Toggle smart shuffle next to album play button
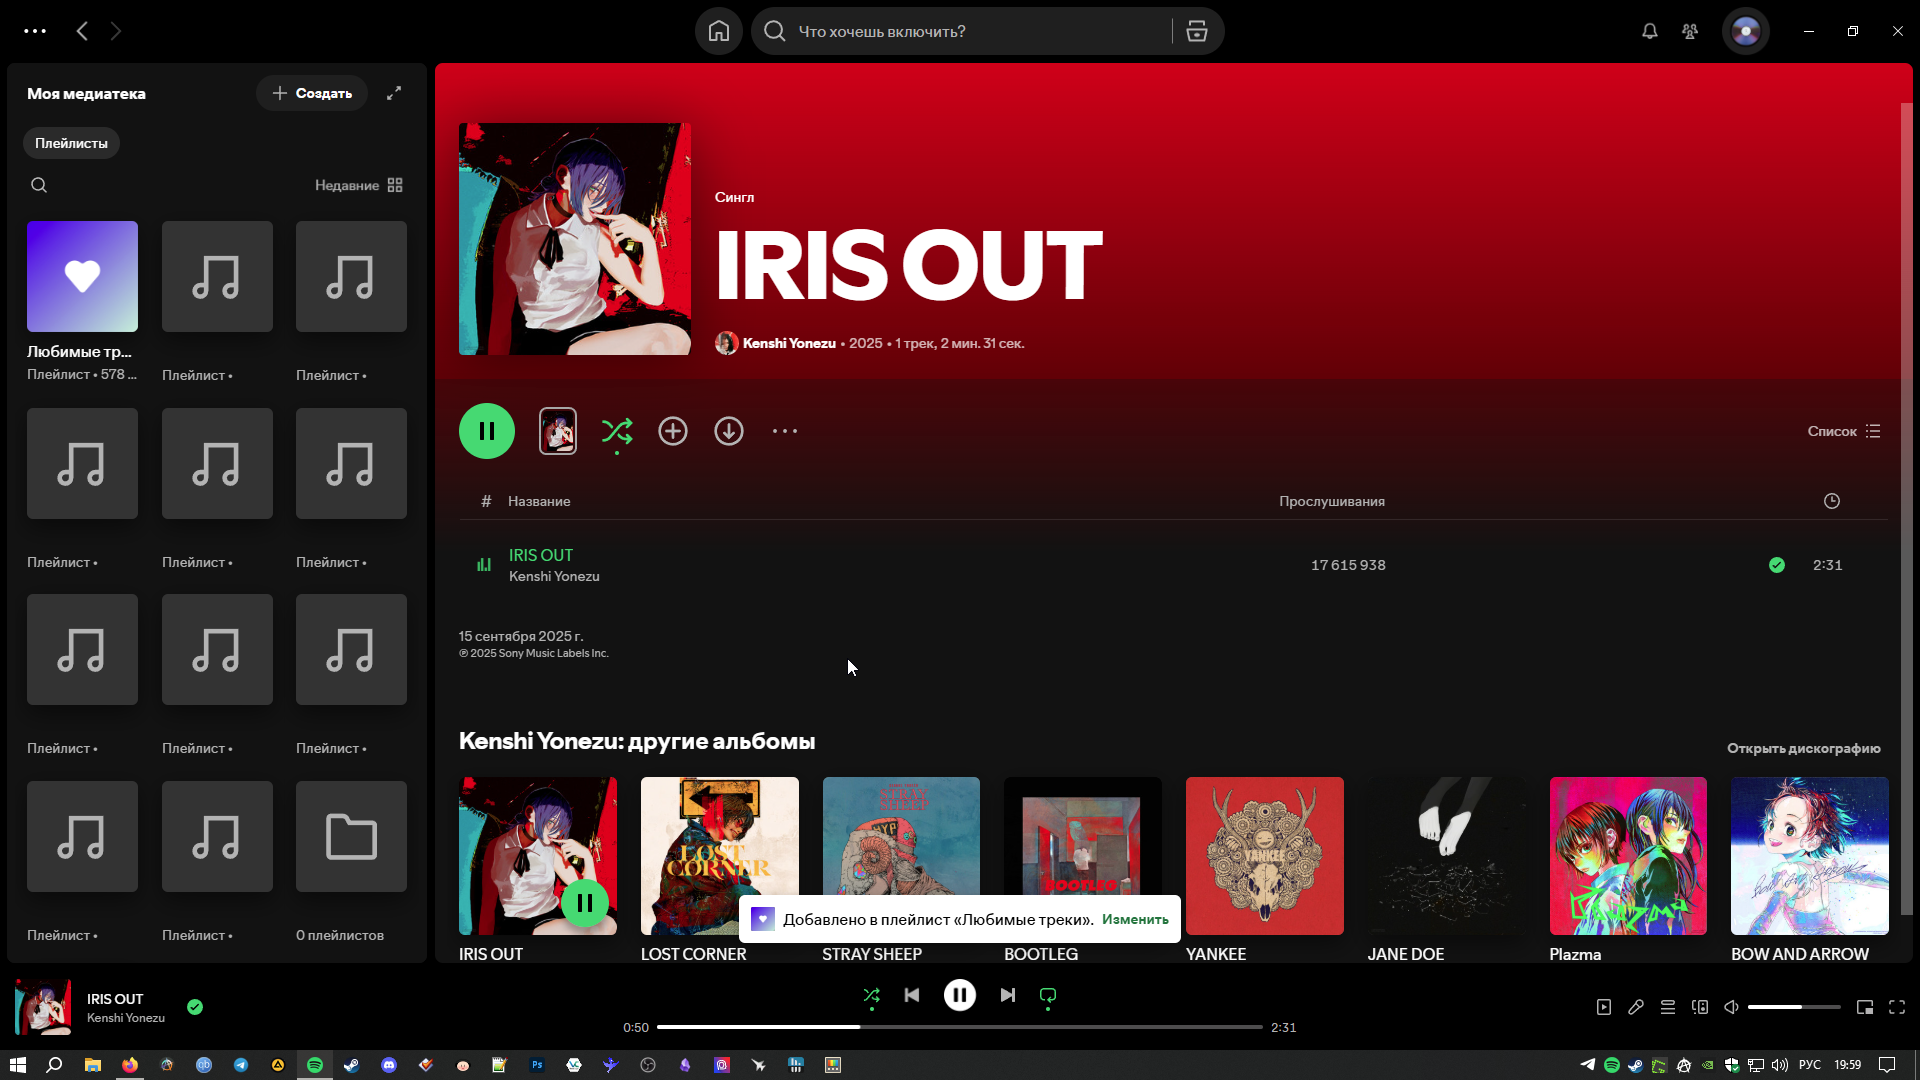The width and height of the screenshot is (1920, 1080). point(617,431)
